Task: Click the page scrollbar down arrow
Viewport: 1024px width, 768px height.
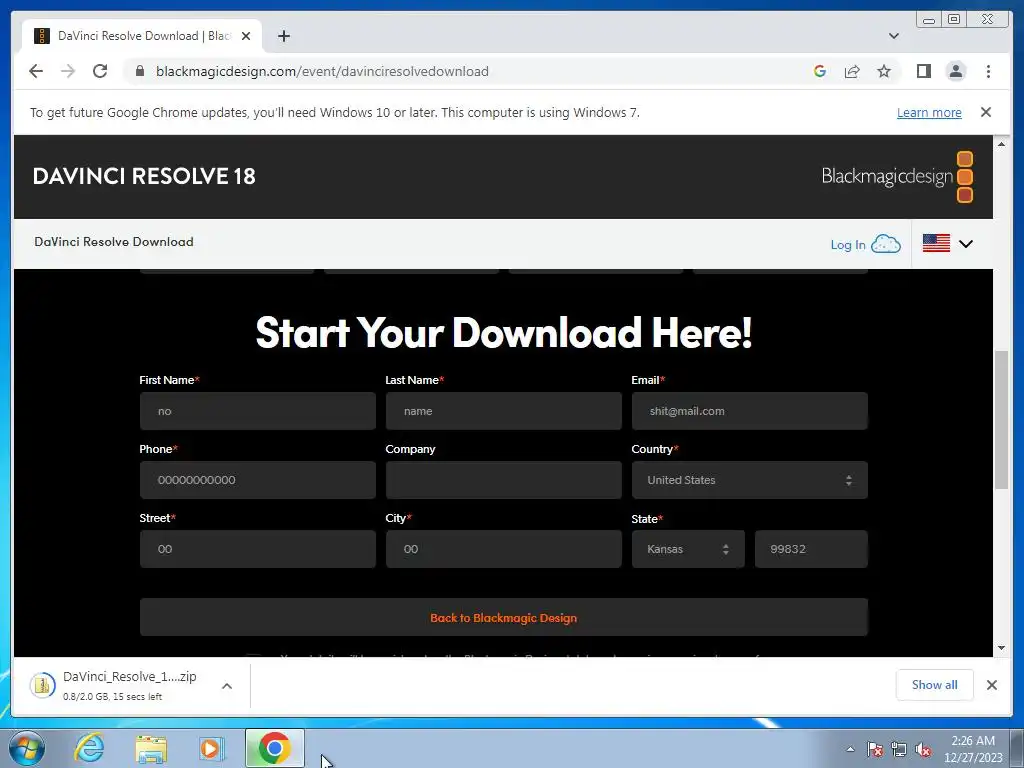Action: (1002, 648)
